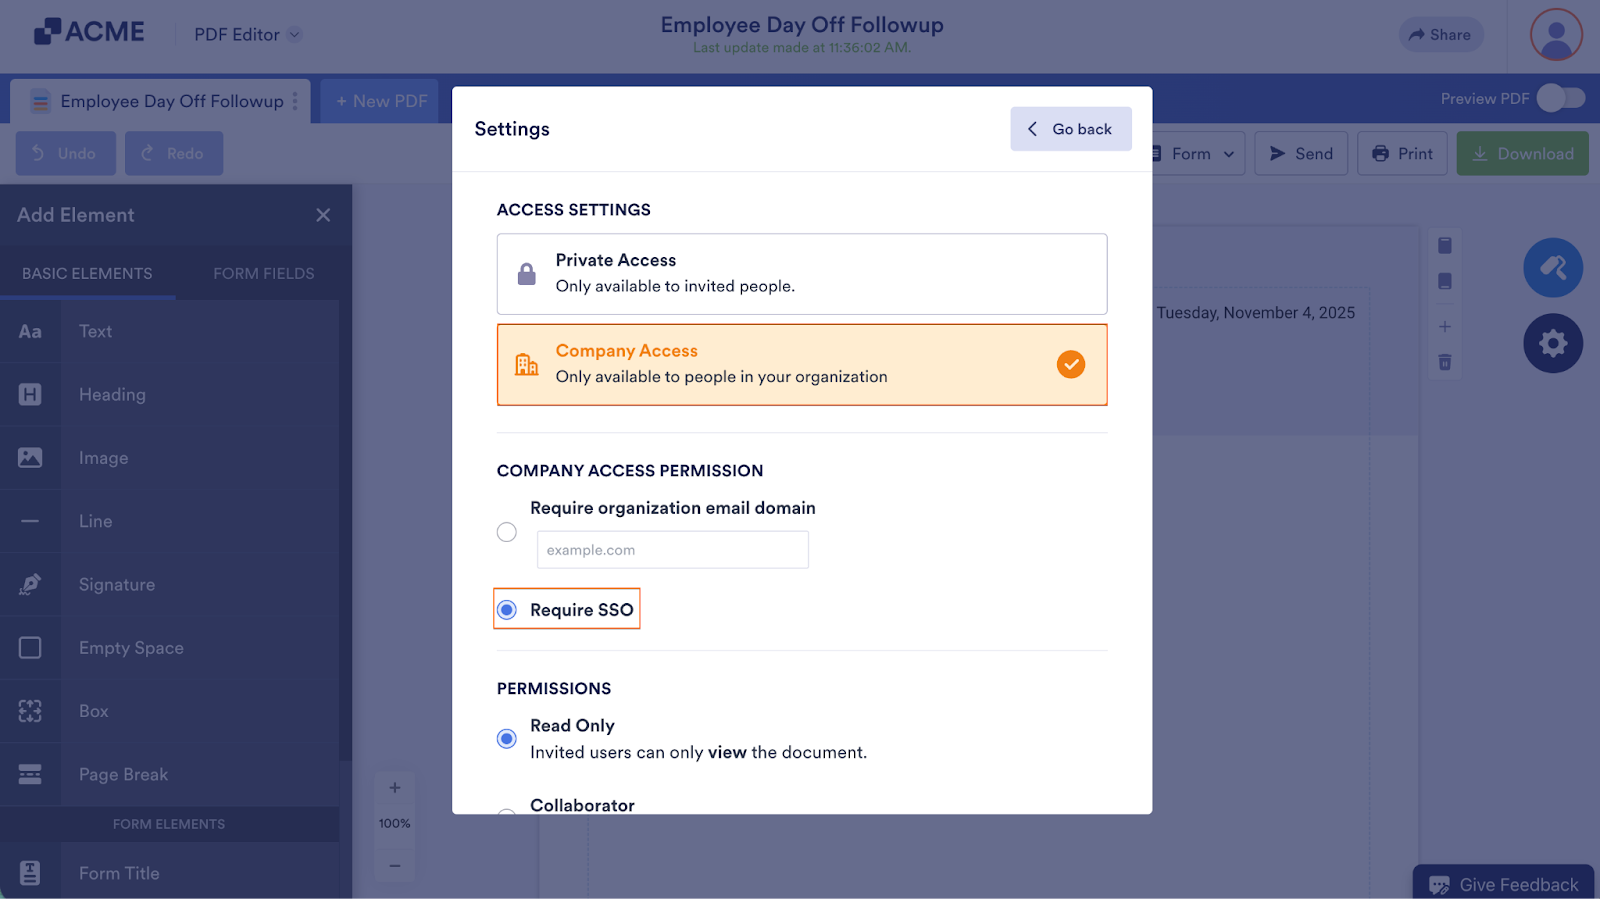Click the Signature element icon
Screen dimensions: 1600x899
tap(30, 584)
